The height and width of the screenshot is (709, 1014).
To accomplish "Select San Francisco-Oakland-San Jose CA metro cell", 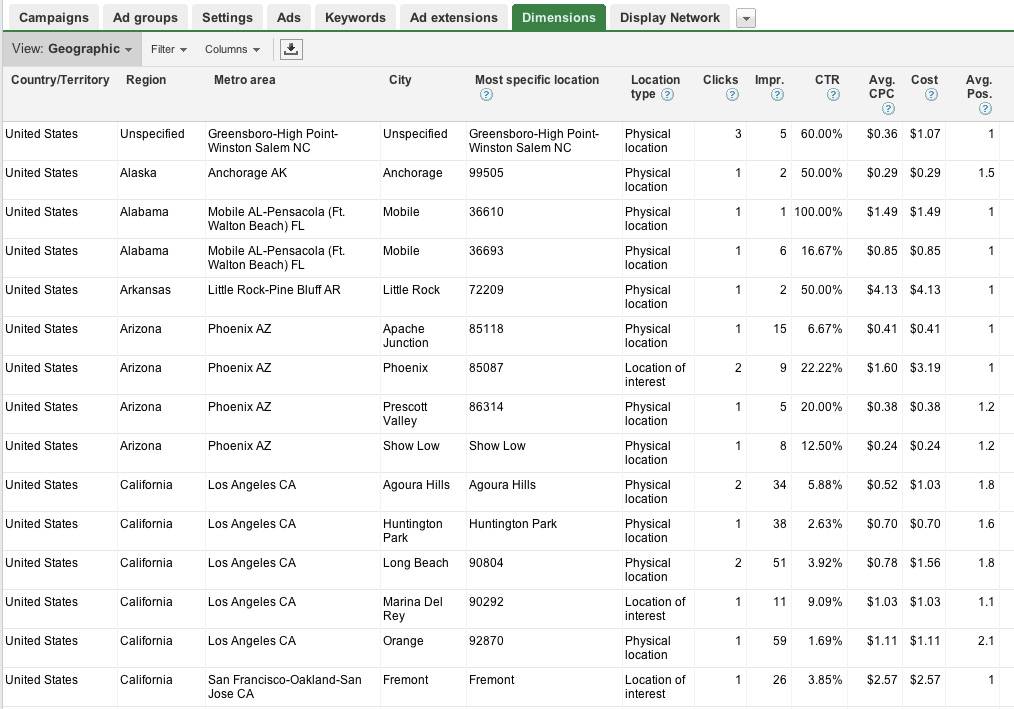I will [285, 687].
